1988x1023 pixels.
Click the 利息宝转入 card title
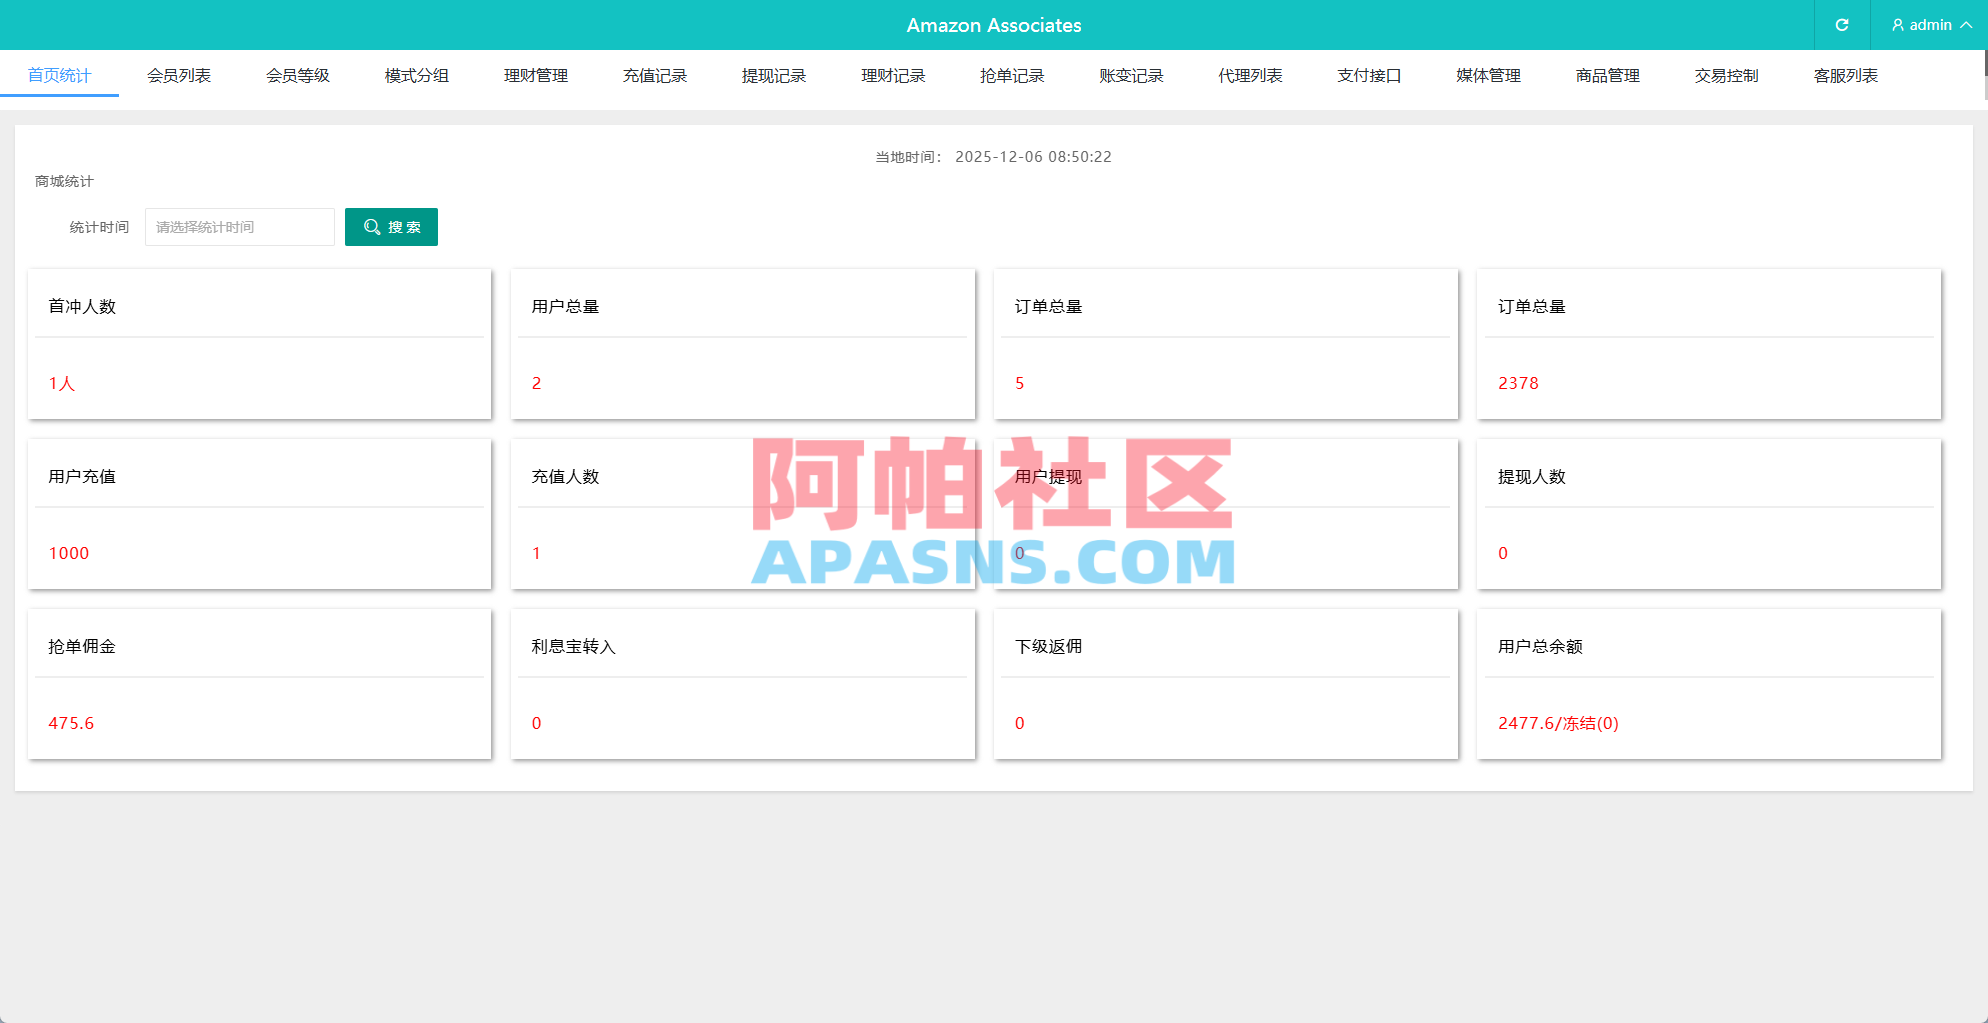[574, 647]
